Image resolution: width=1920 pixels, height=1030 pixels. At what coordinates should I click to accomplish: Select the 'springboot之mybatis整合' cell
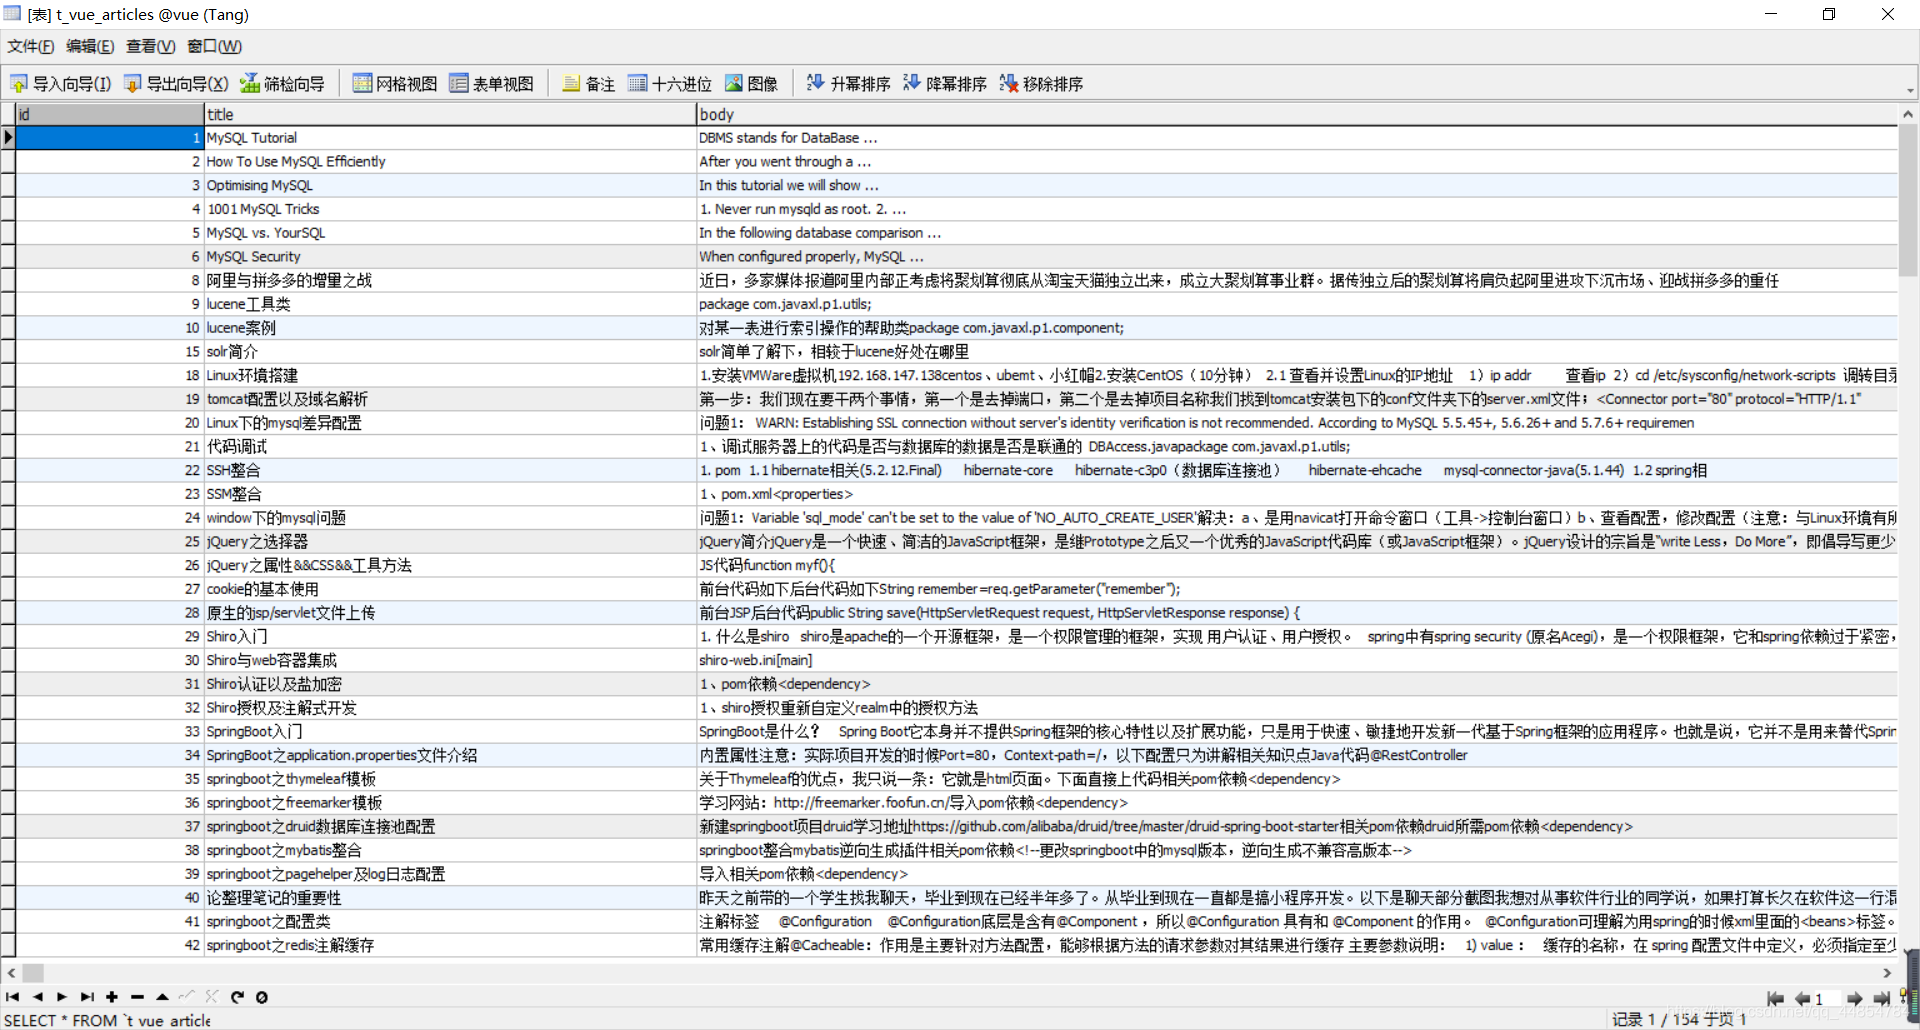click(450, 850)
